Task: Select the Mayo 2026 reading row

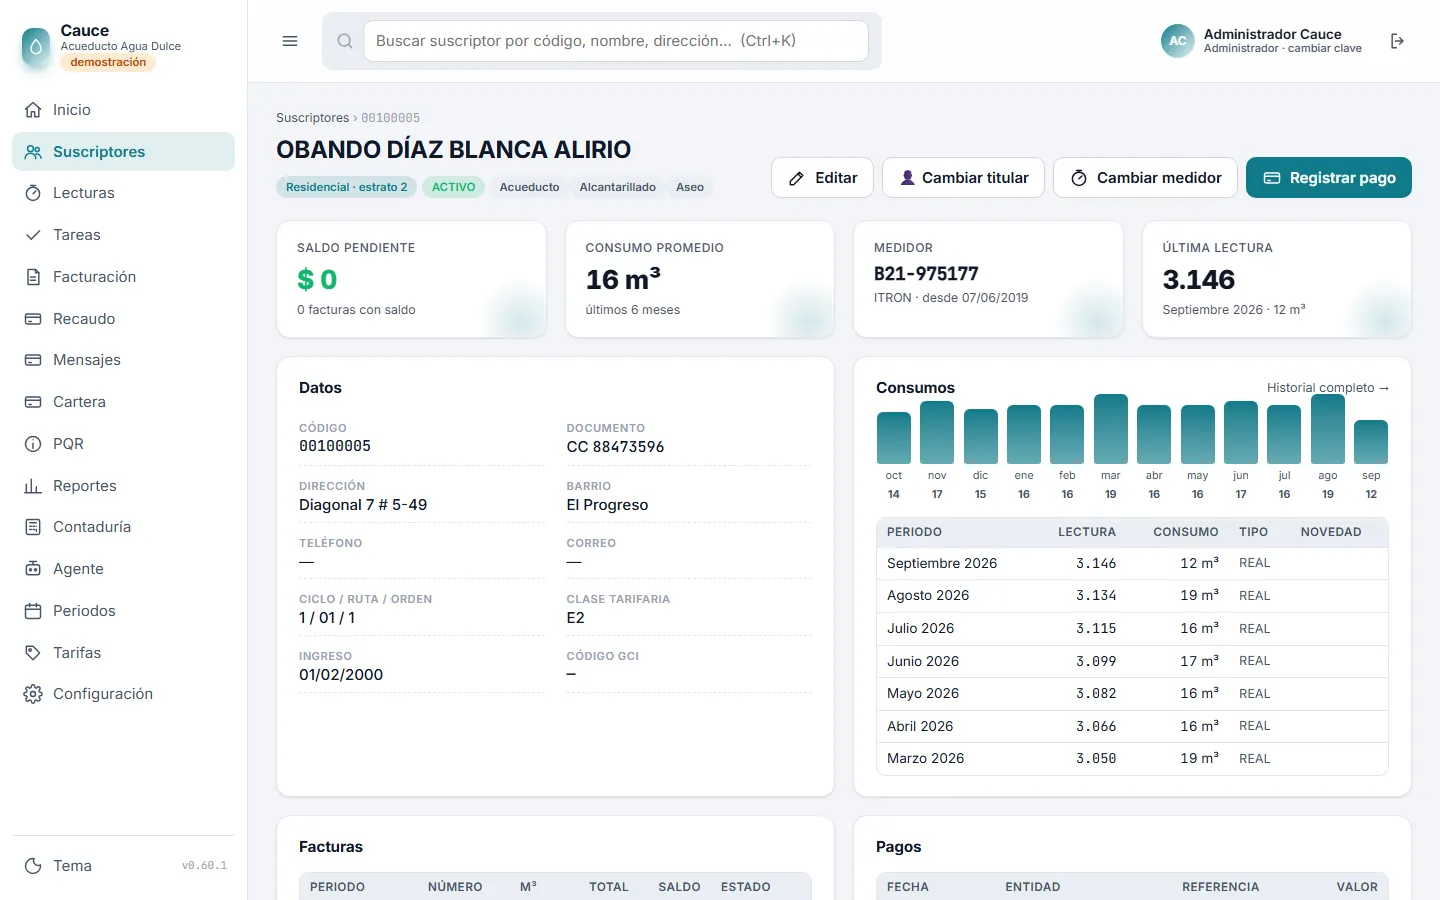Action: [x=1132, y=694]
